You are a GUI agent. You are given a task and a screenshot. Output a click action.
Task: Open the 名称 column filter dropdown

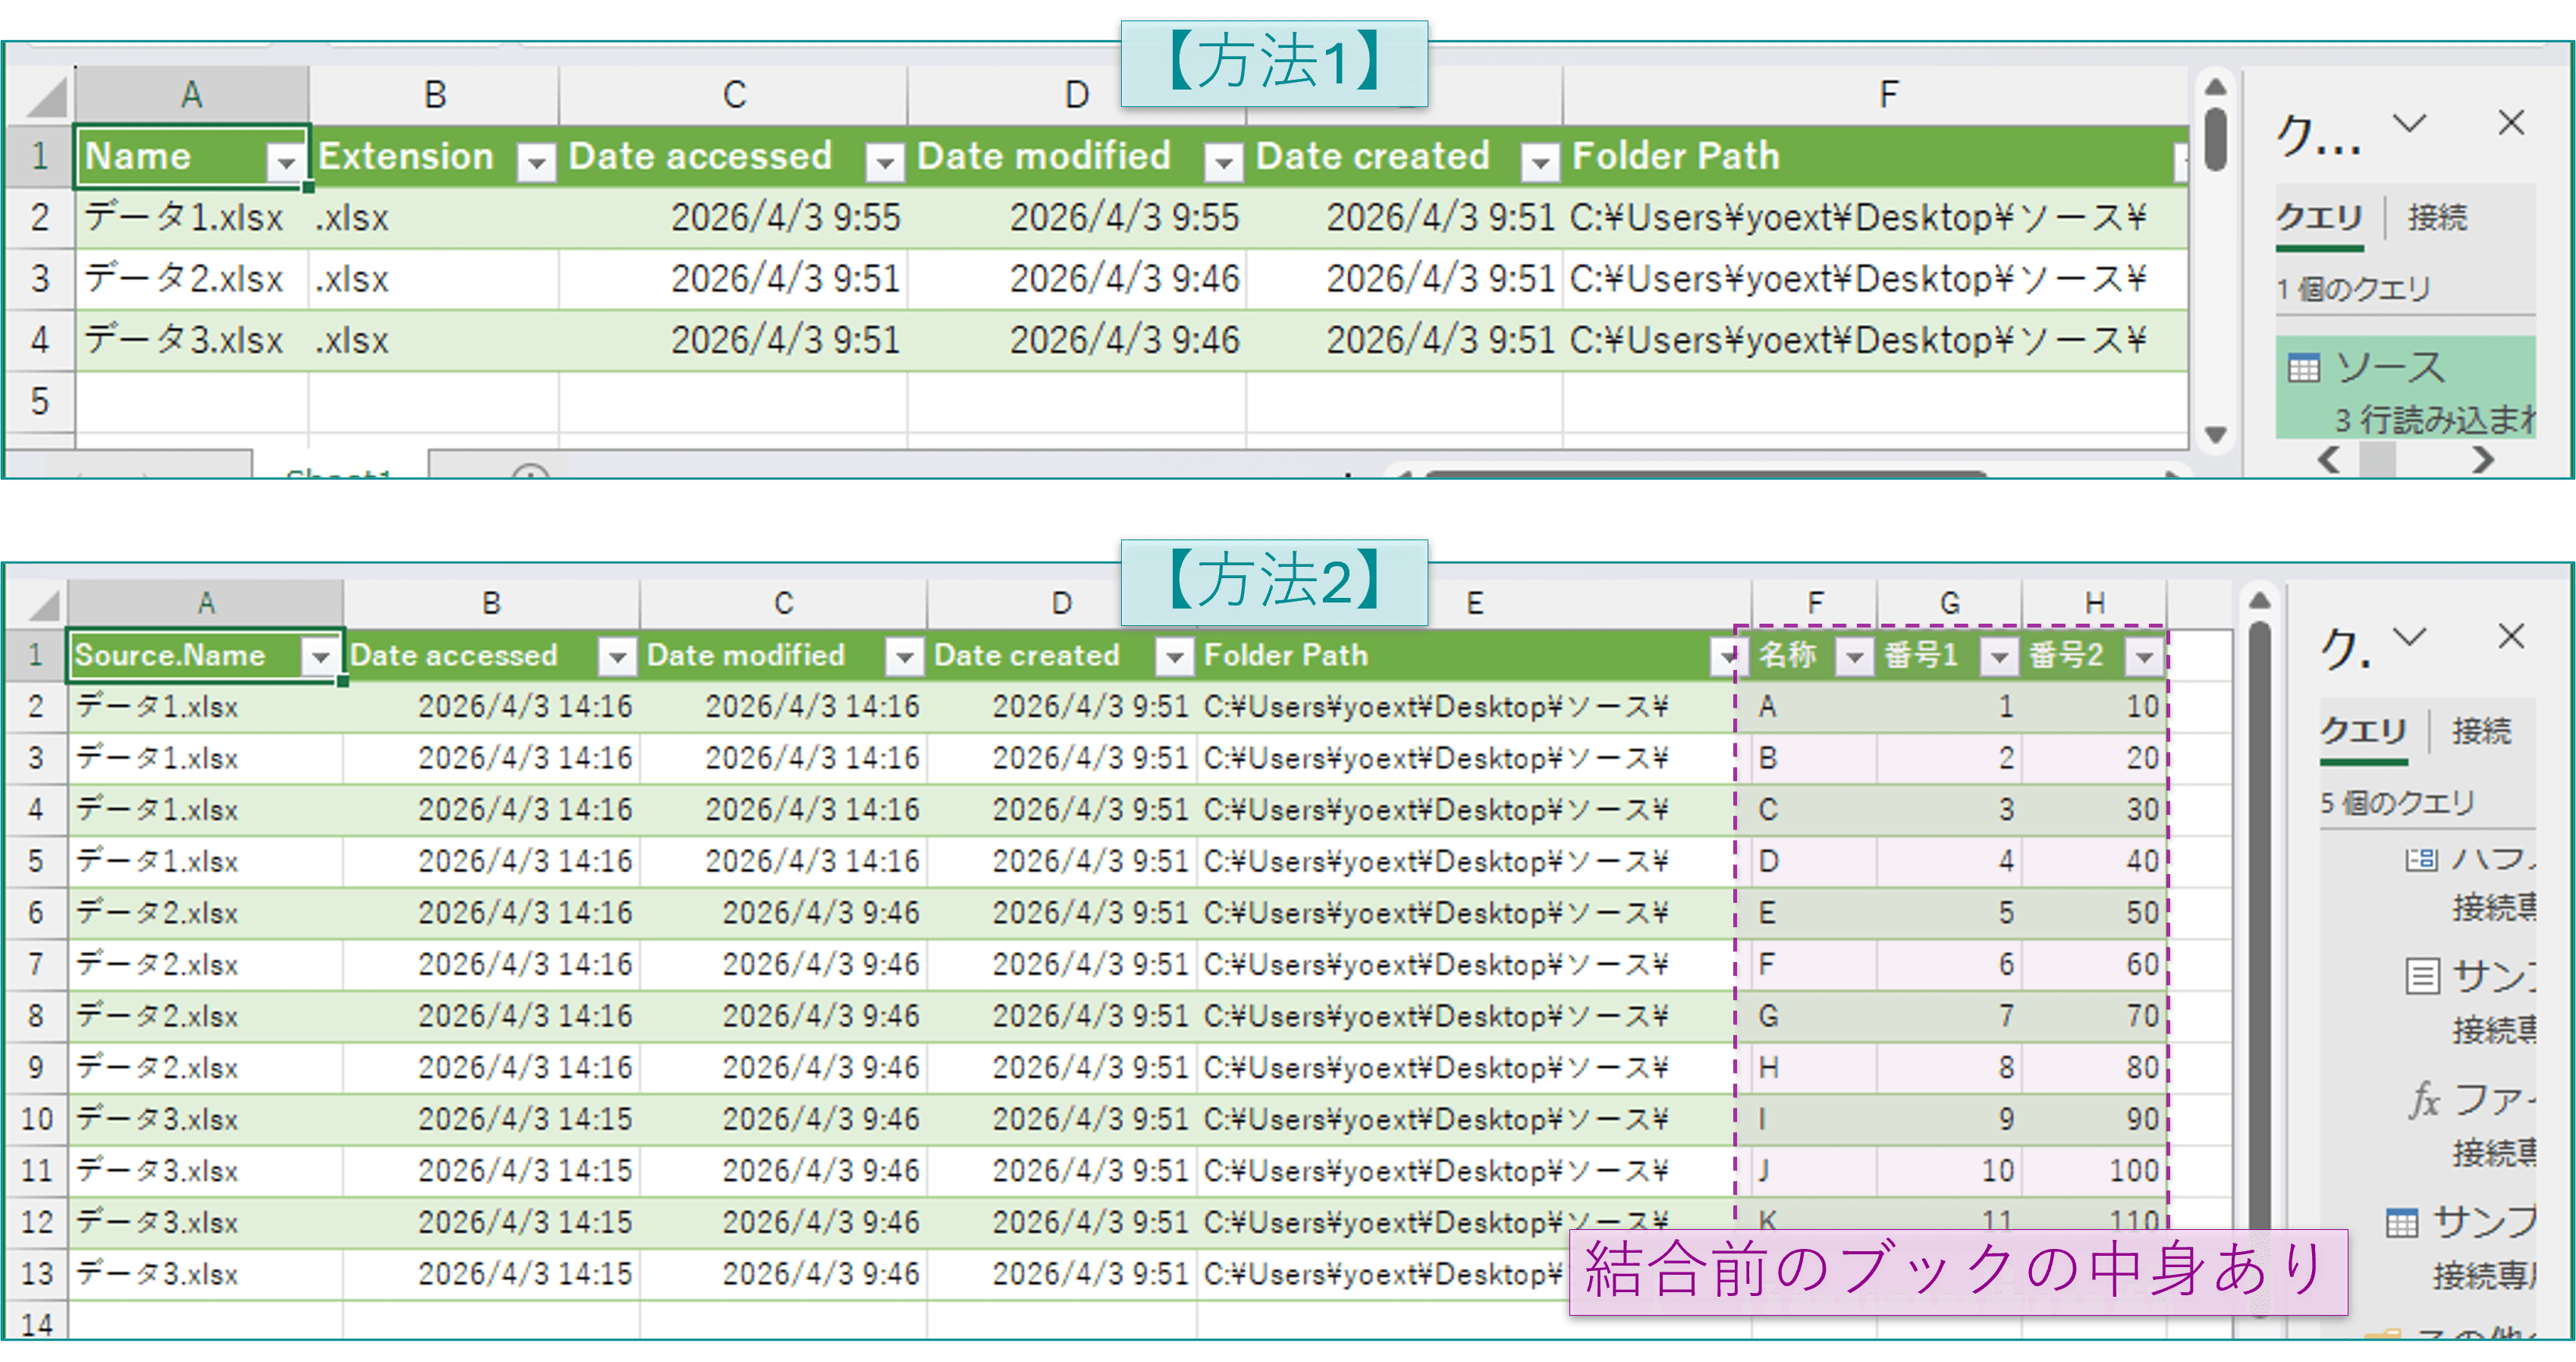1856,657
